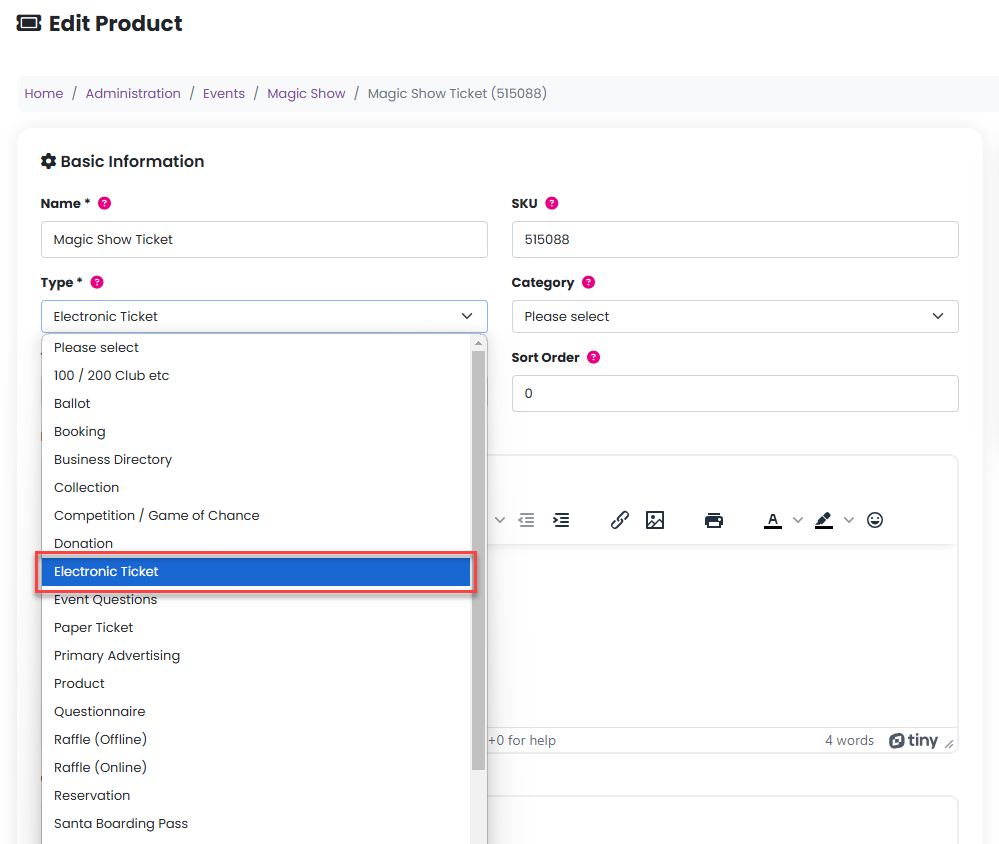Screen dimensions: 999x844
Task: Select Collection type option
Action: [x=256, y=488]
